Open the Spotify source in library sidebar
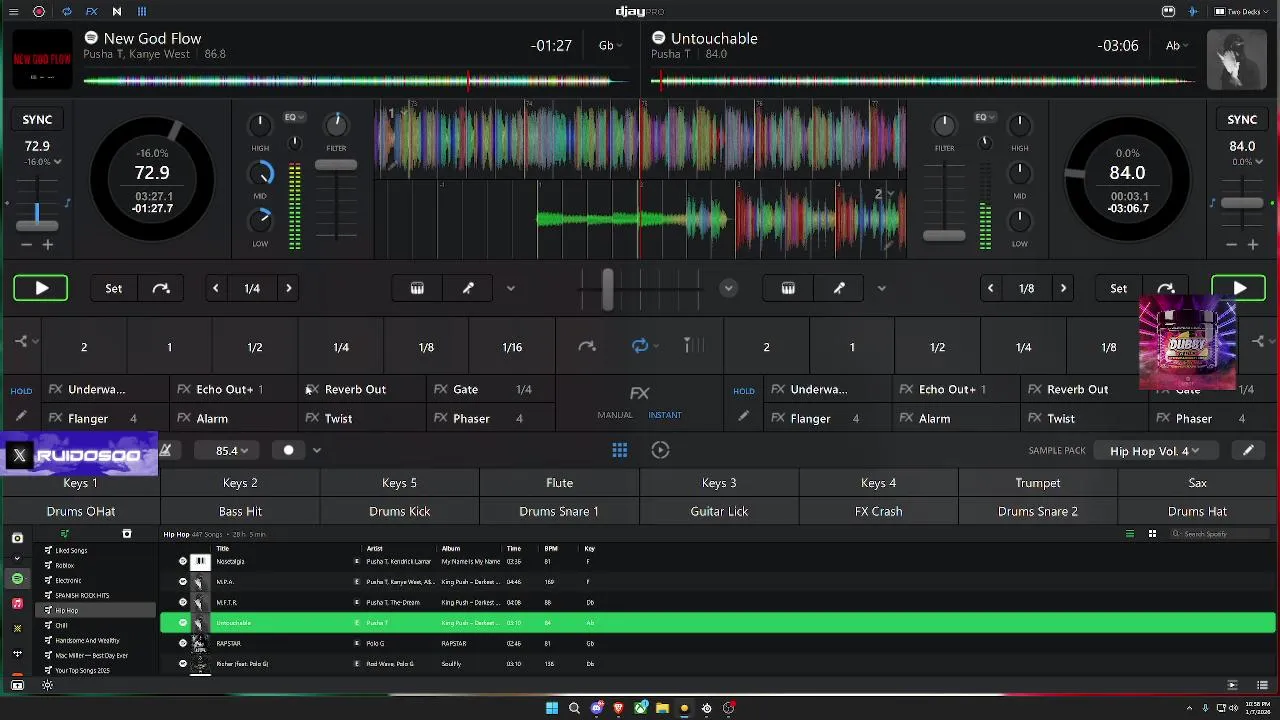This screenshot has width=1280, height=720. pos(17,579)
